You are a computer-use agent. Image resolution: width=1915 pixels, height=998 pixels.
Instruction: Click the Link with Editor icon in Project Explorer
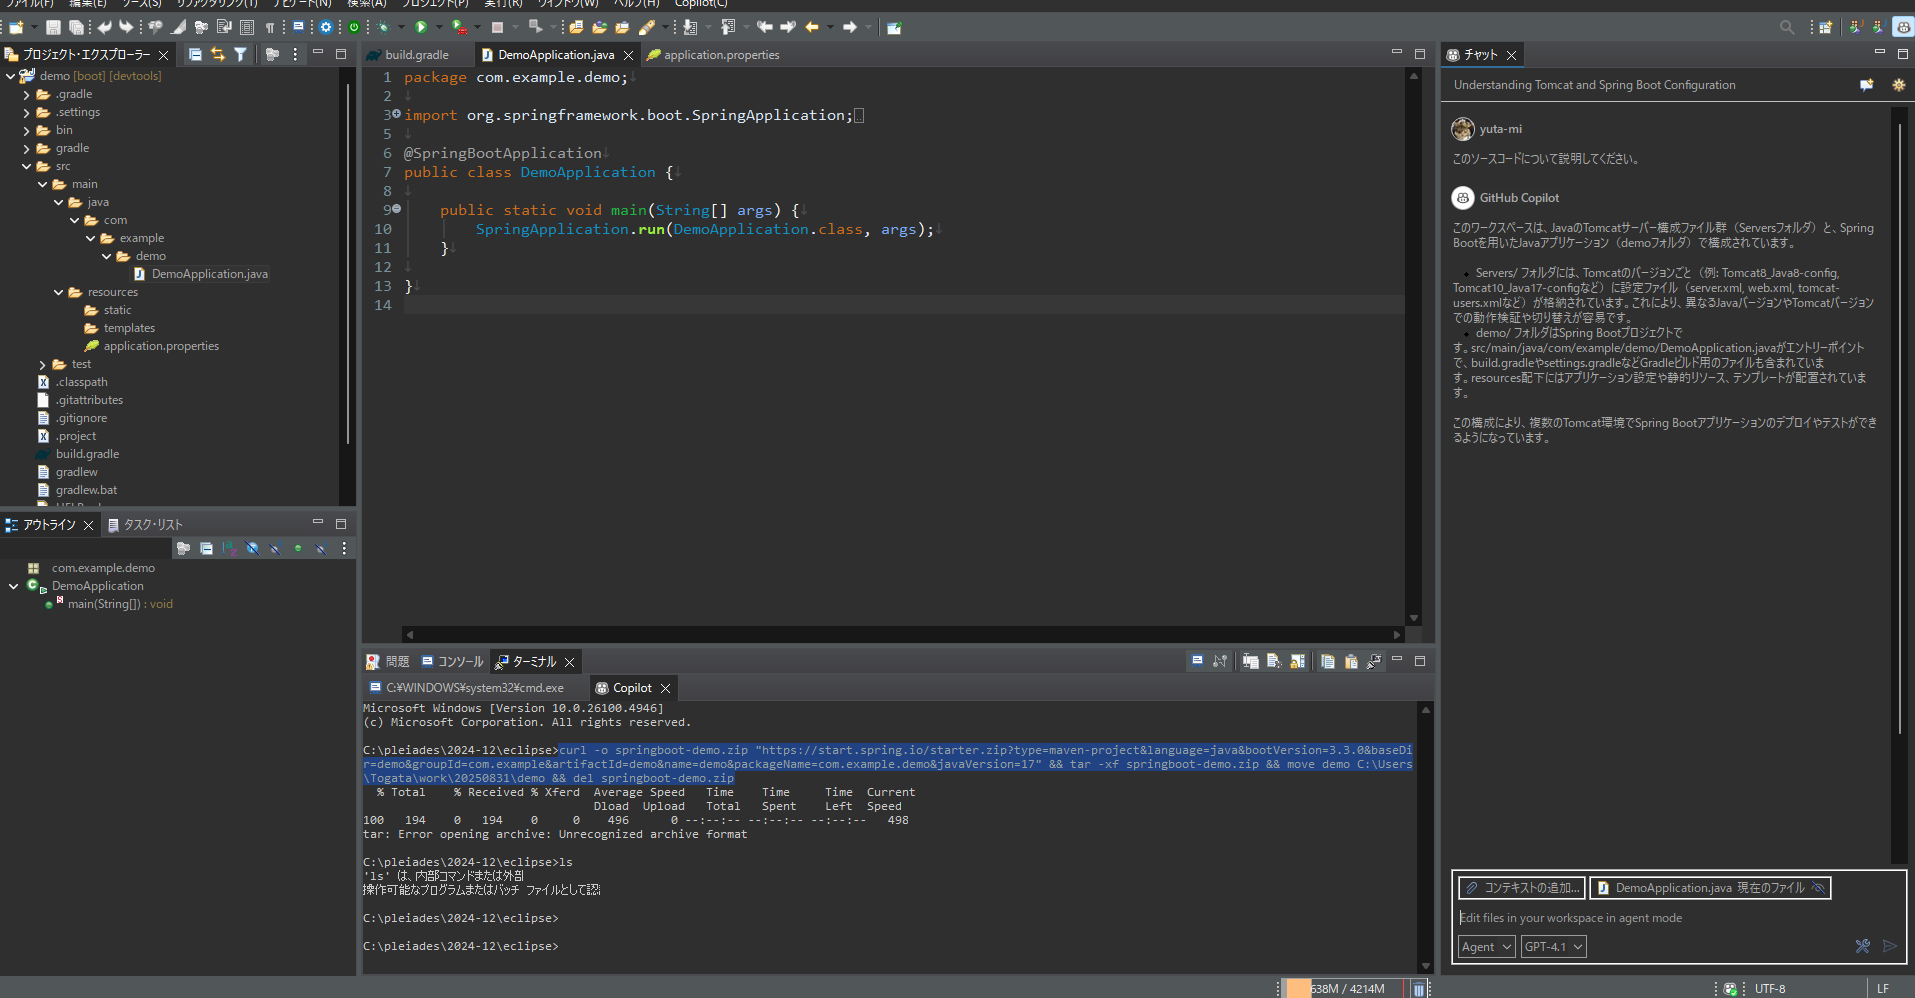point(218,54)
